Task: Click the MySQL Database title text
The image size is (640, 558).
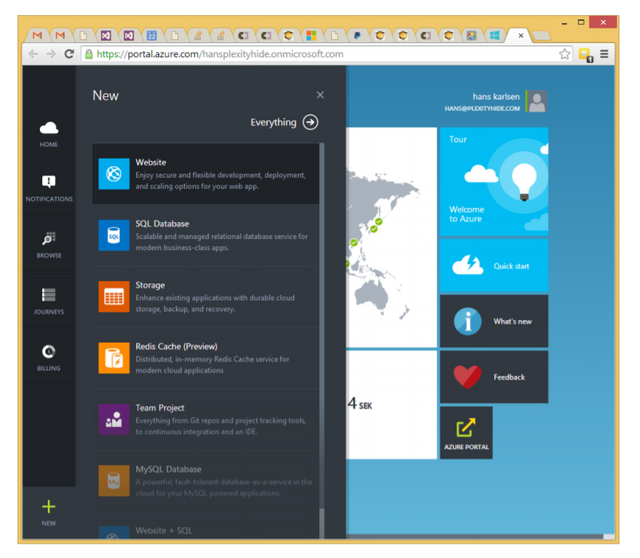Action: click(x=168, y=469)
